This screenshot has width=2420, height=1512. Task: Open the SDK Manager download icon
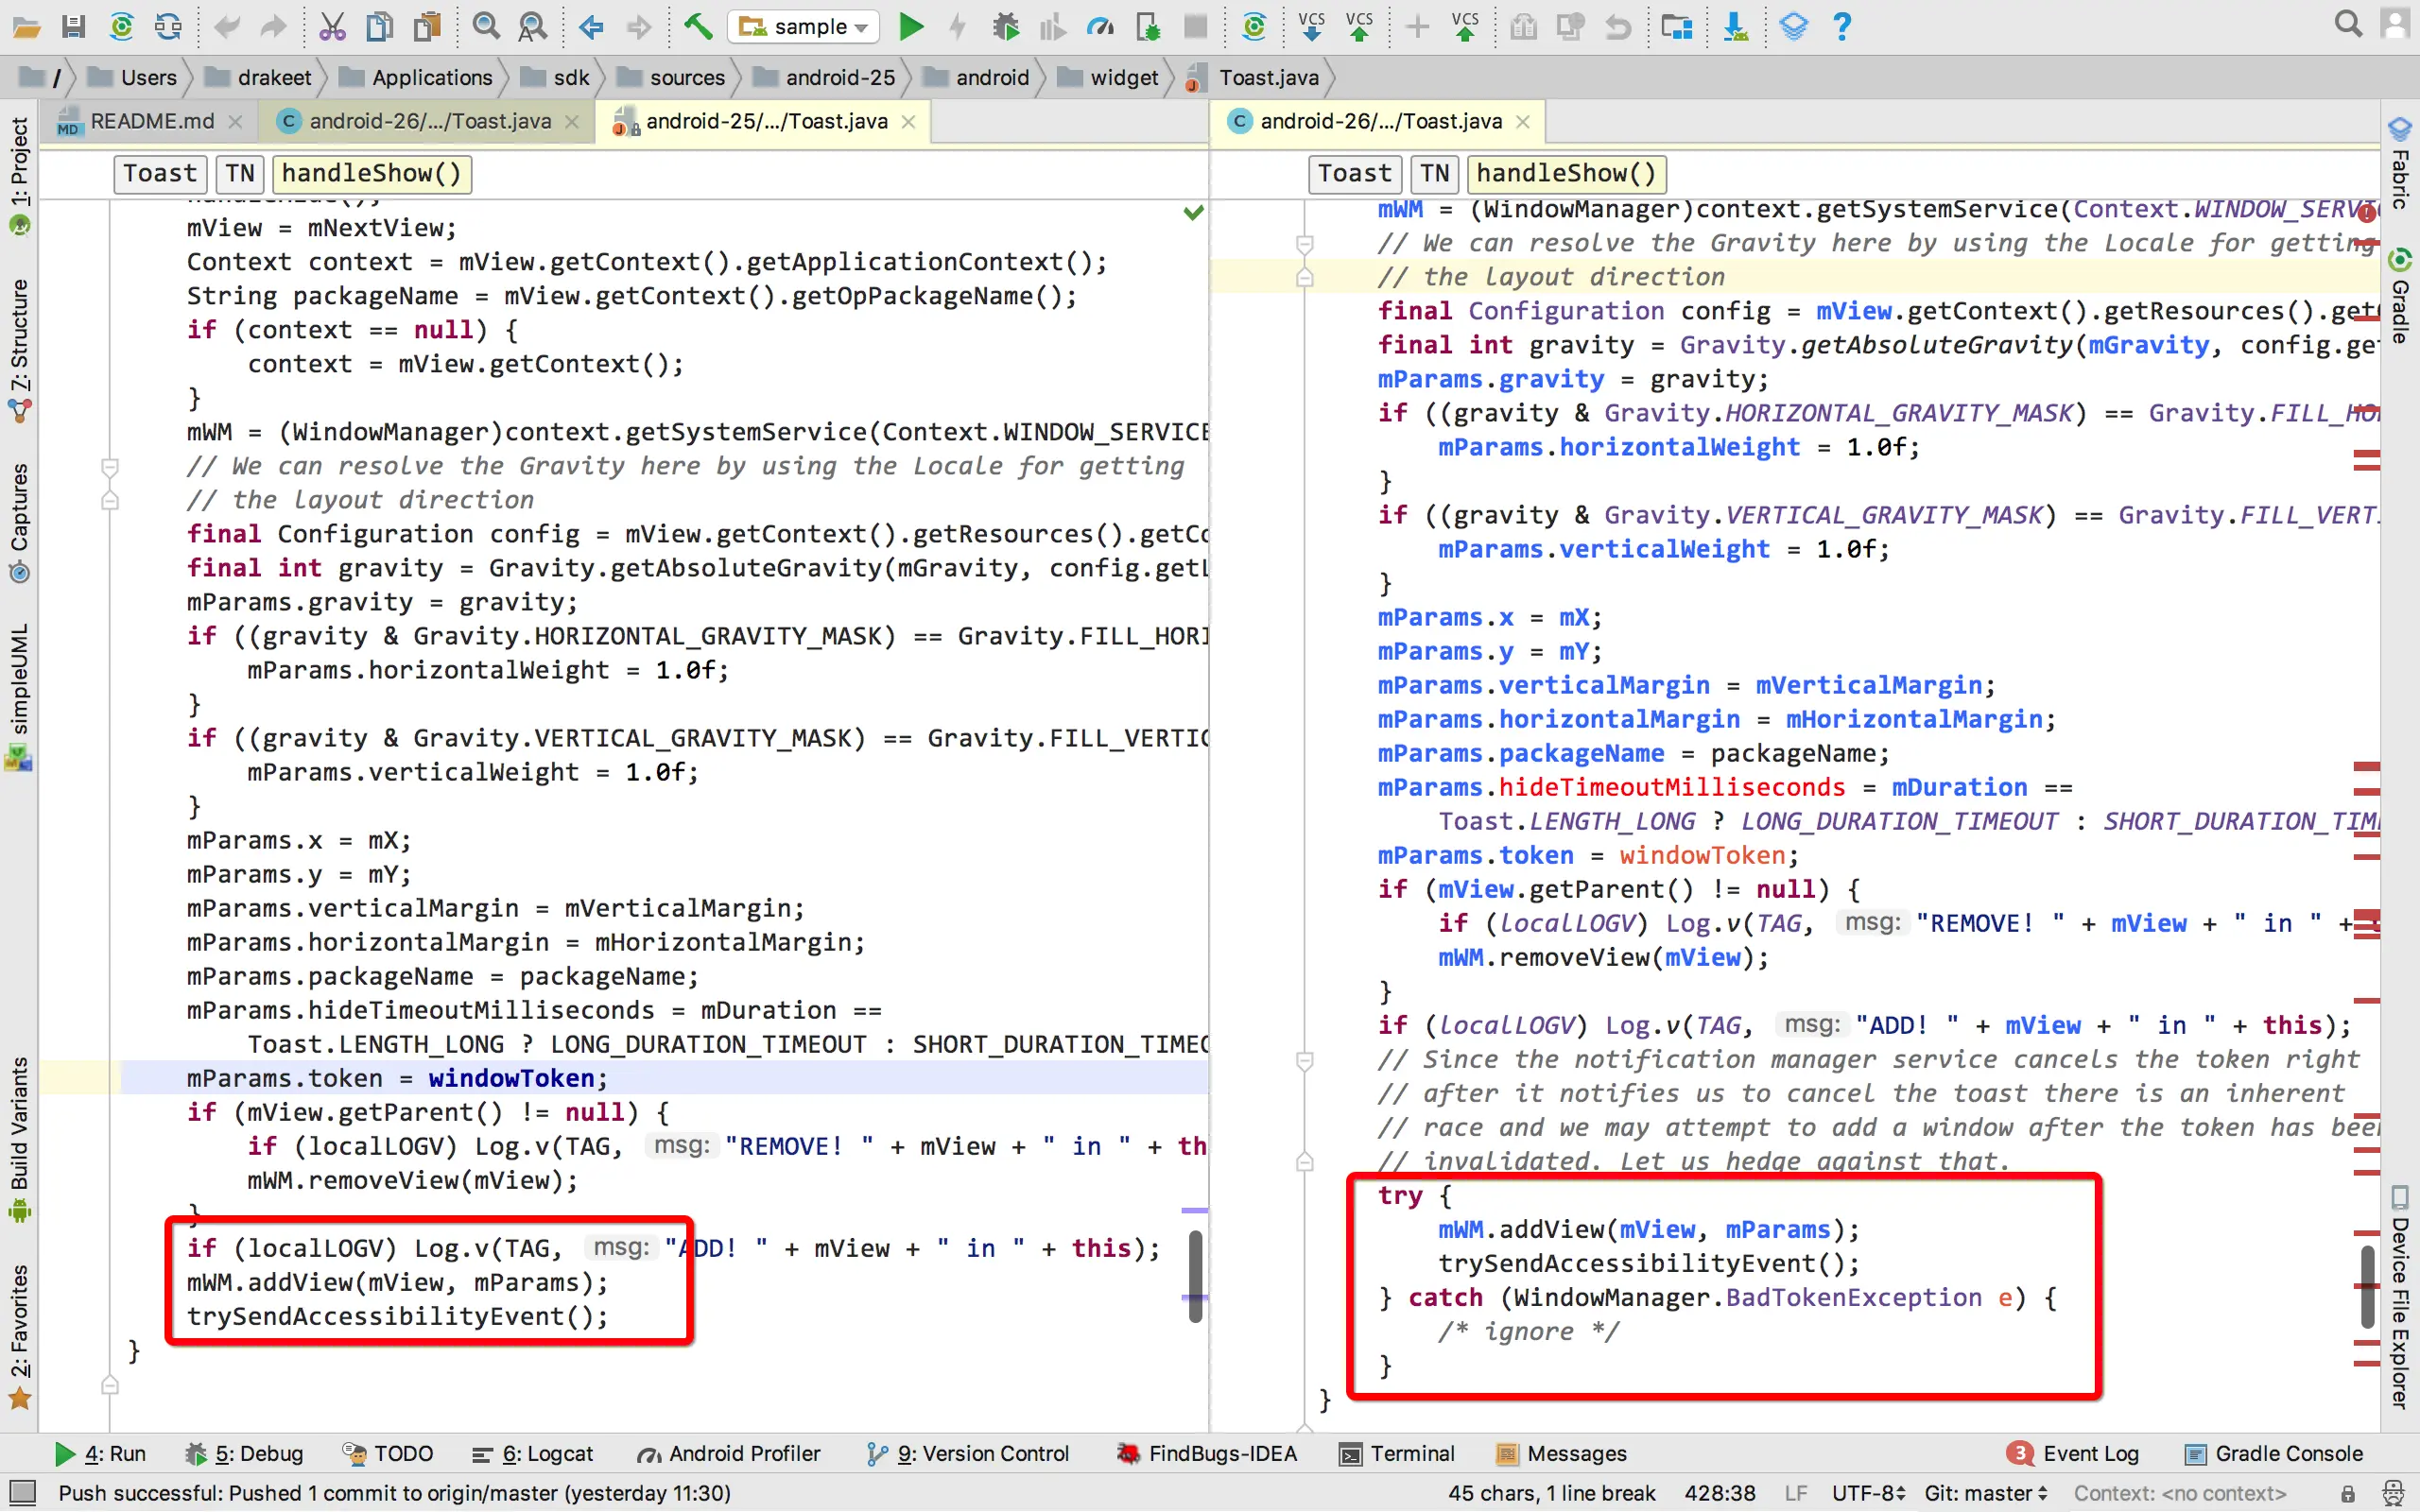tap(1736, 26)
